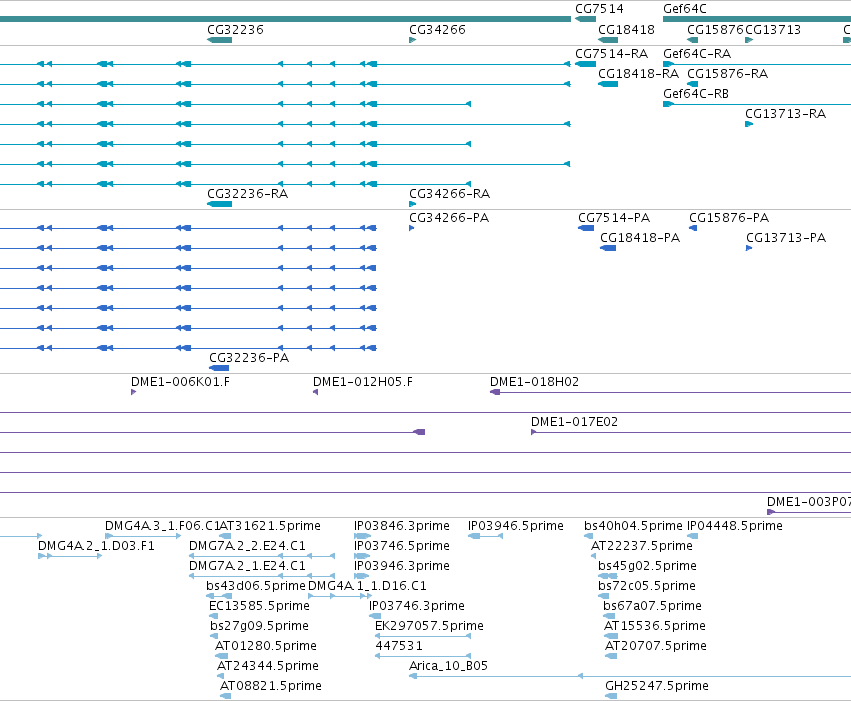Select the DME1-017E02 feature label
The height and width of the screenshot is (701, 851).
pyautogui.click(x=574, y=422)
